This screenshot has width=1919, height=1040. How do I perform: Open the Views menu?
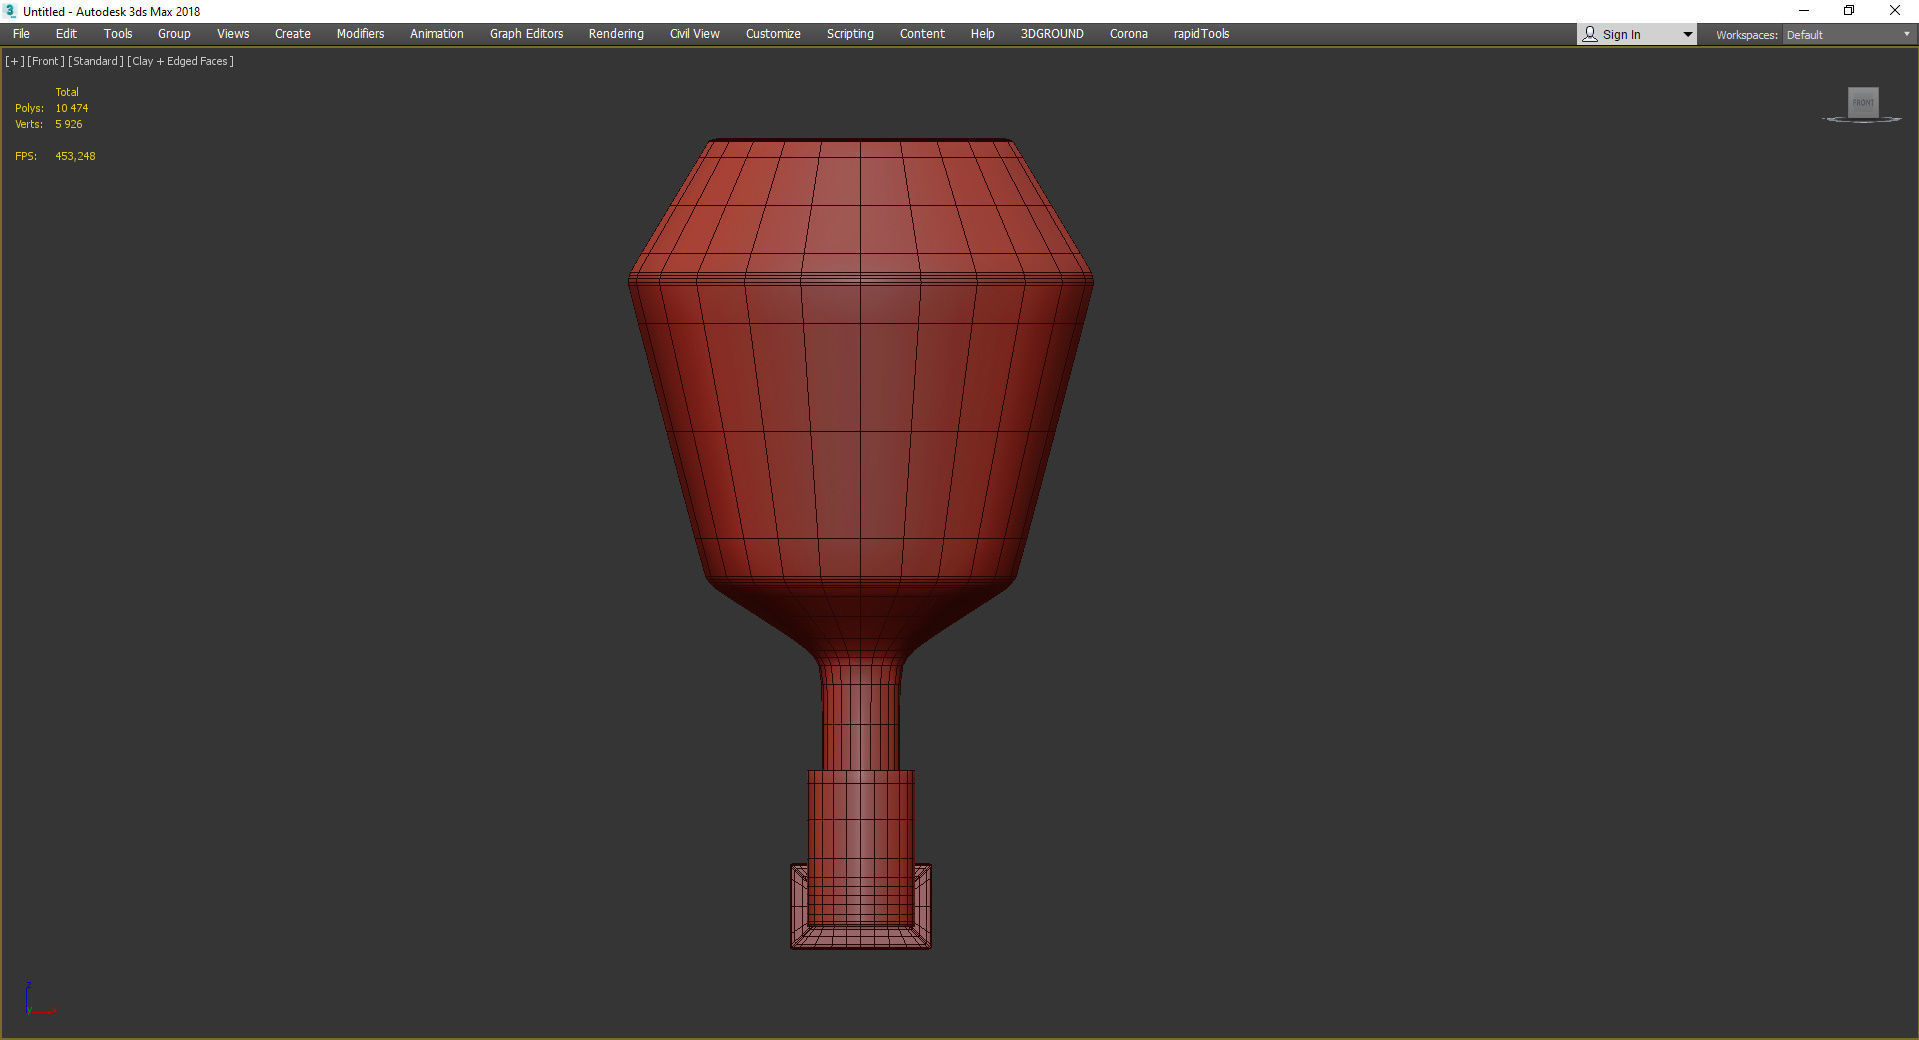point(233,34)
